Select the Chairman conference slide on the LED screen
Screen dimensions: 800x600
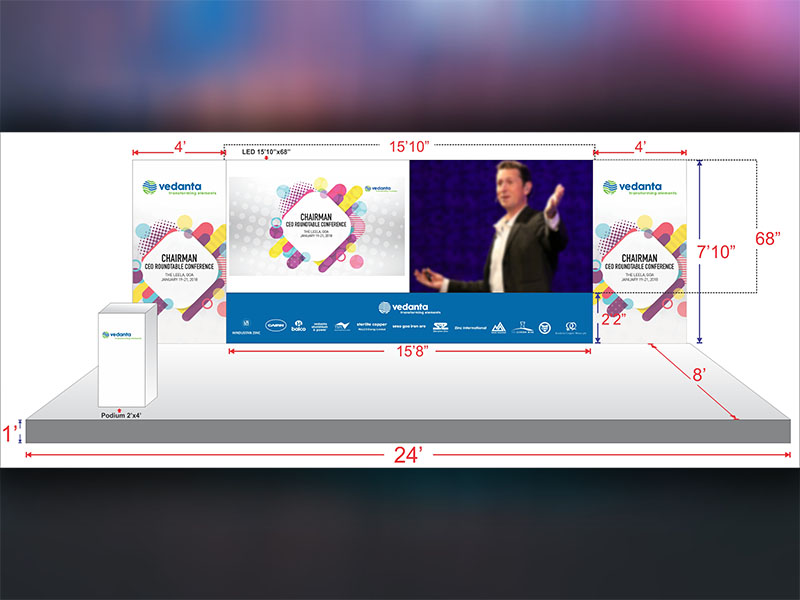coord(318,226)
